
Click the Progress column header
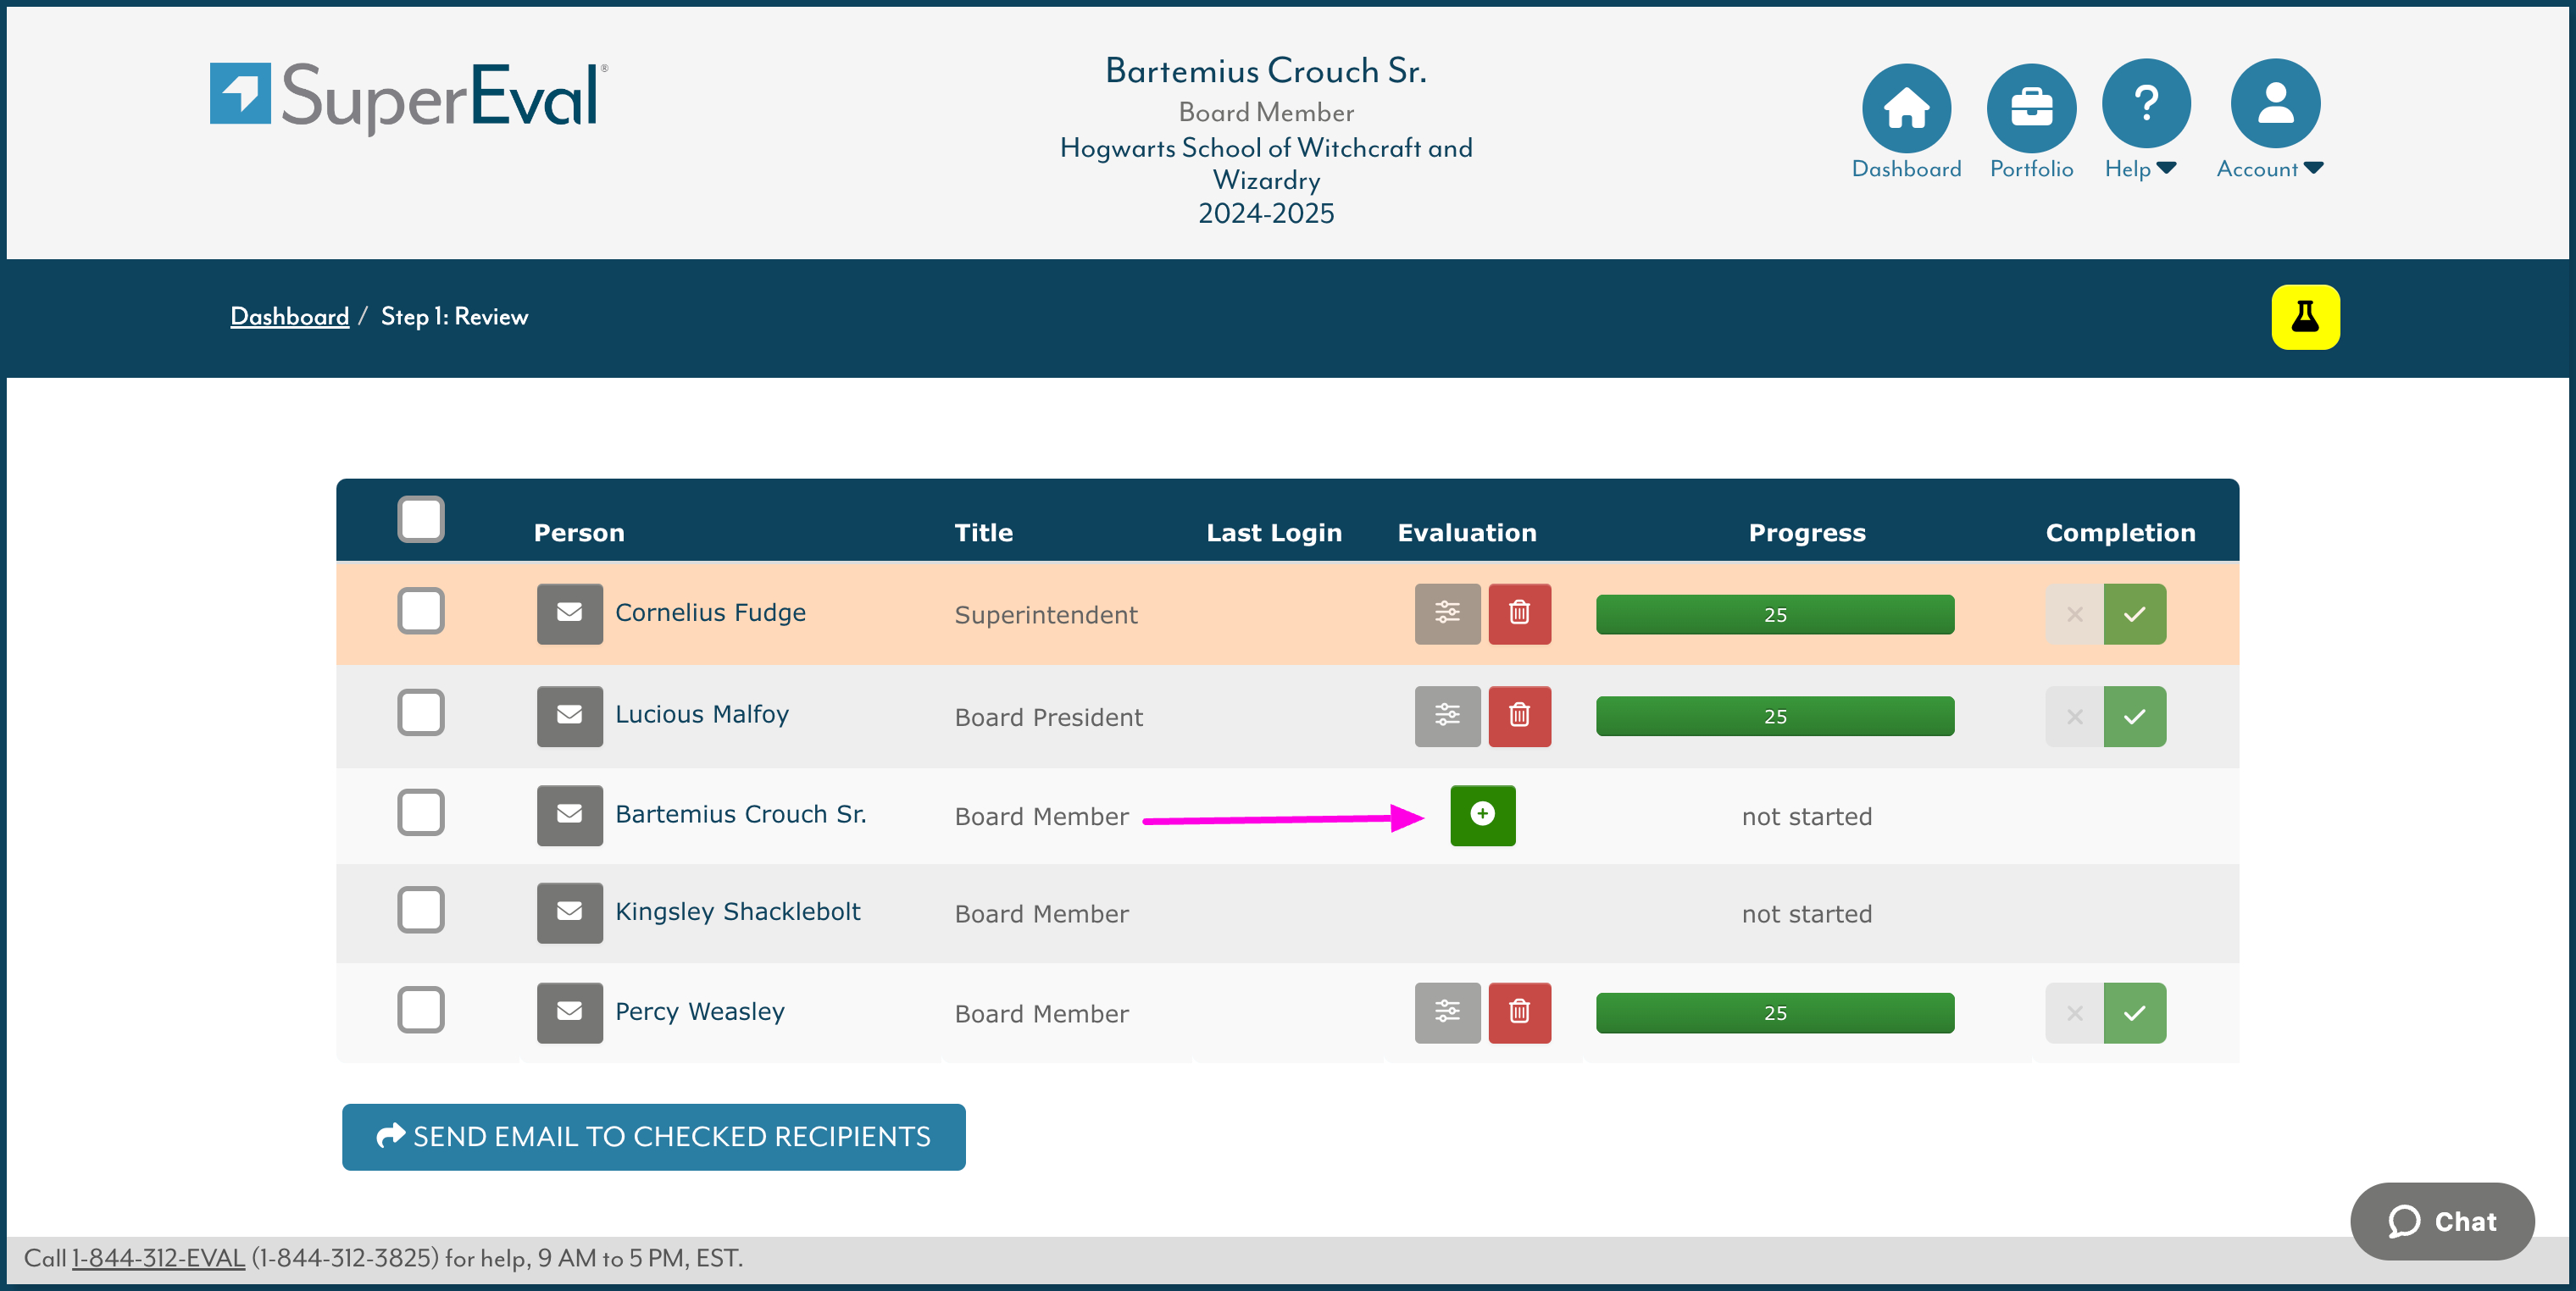[x=1806, y=533]
